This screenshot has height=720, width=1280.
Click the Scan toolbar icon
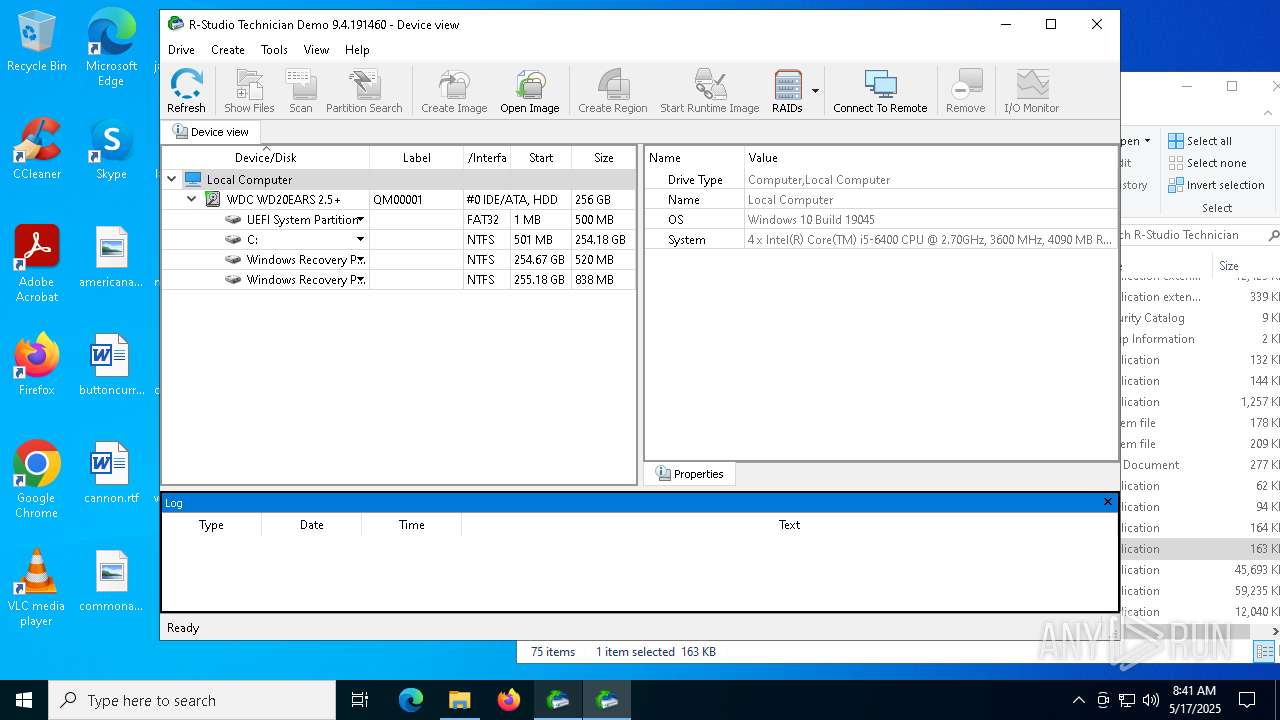coord(301,91)
